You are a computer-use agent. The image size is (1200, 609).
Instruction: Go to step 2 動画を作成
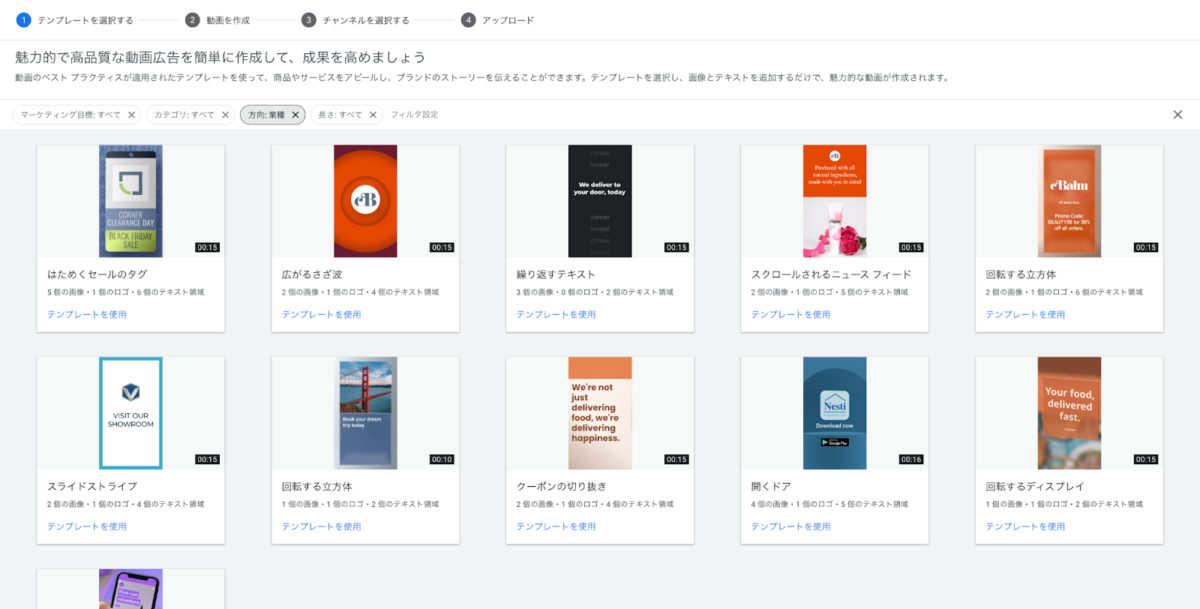(x=218, y=20)
